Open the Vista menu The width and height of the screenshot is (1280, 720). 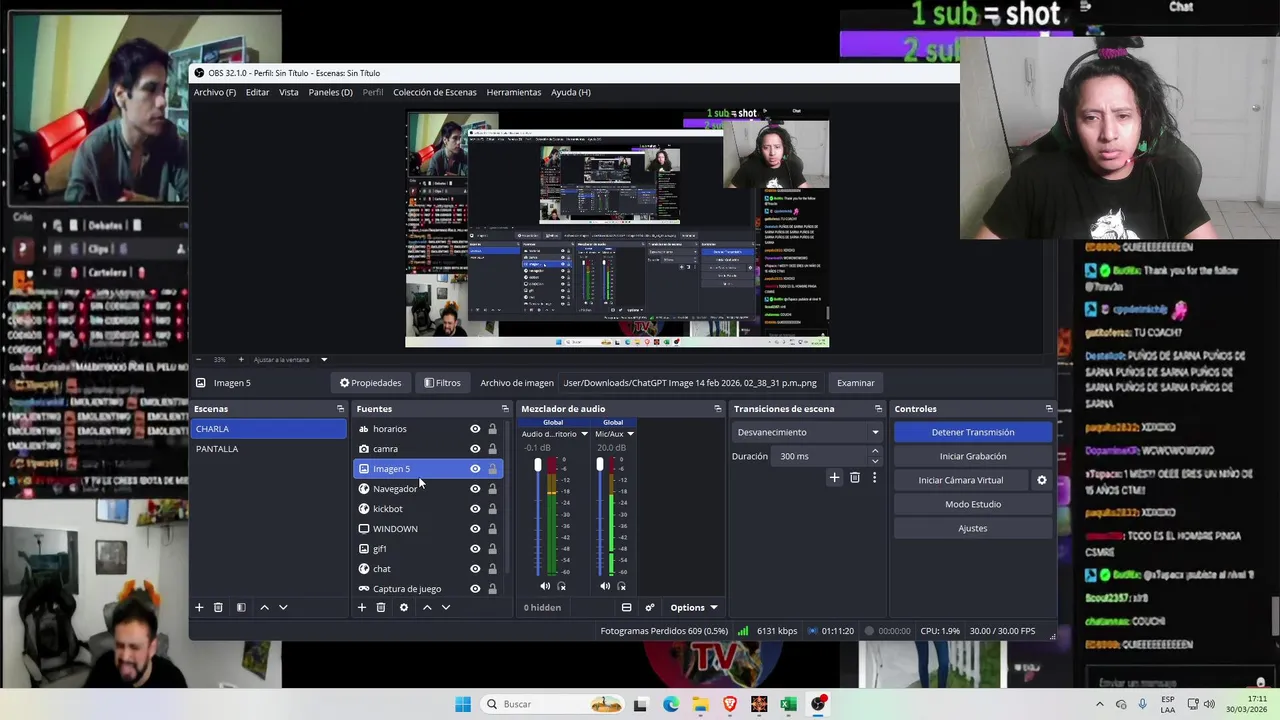pyautogui.click(x=288, y=92)
